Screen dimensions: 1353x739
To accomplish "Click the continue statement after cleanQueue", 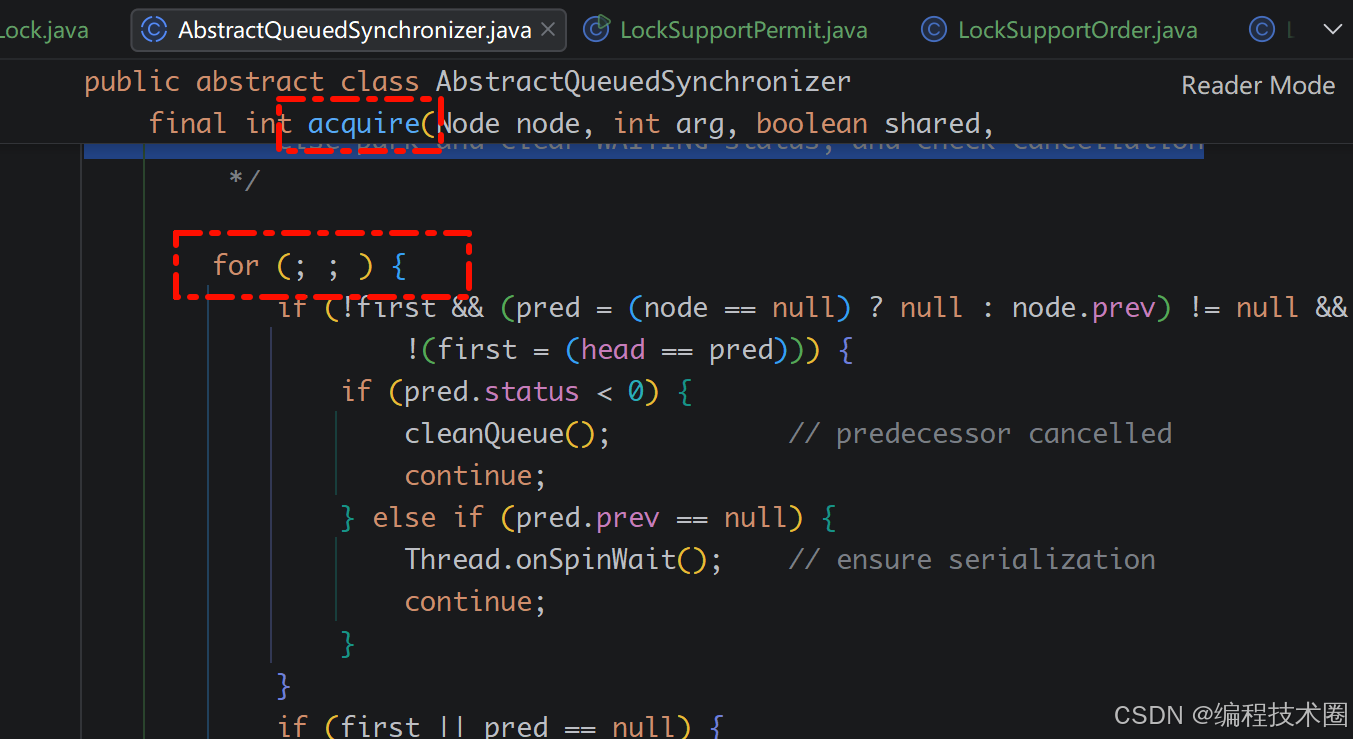I will pyautogui.click(x=476, y=475).
